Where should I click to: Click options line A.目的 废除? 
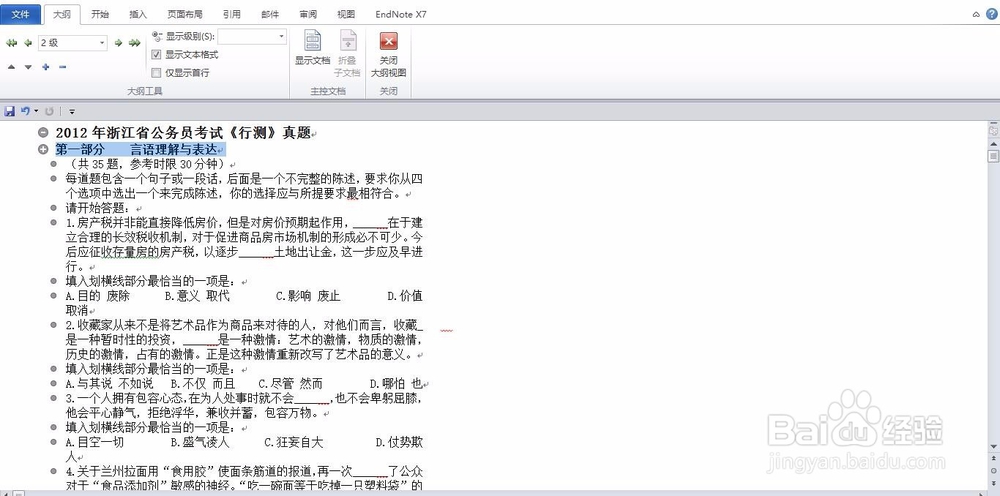pyautogui.click(x=244, y=303)
